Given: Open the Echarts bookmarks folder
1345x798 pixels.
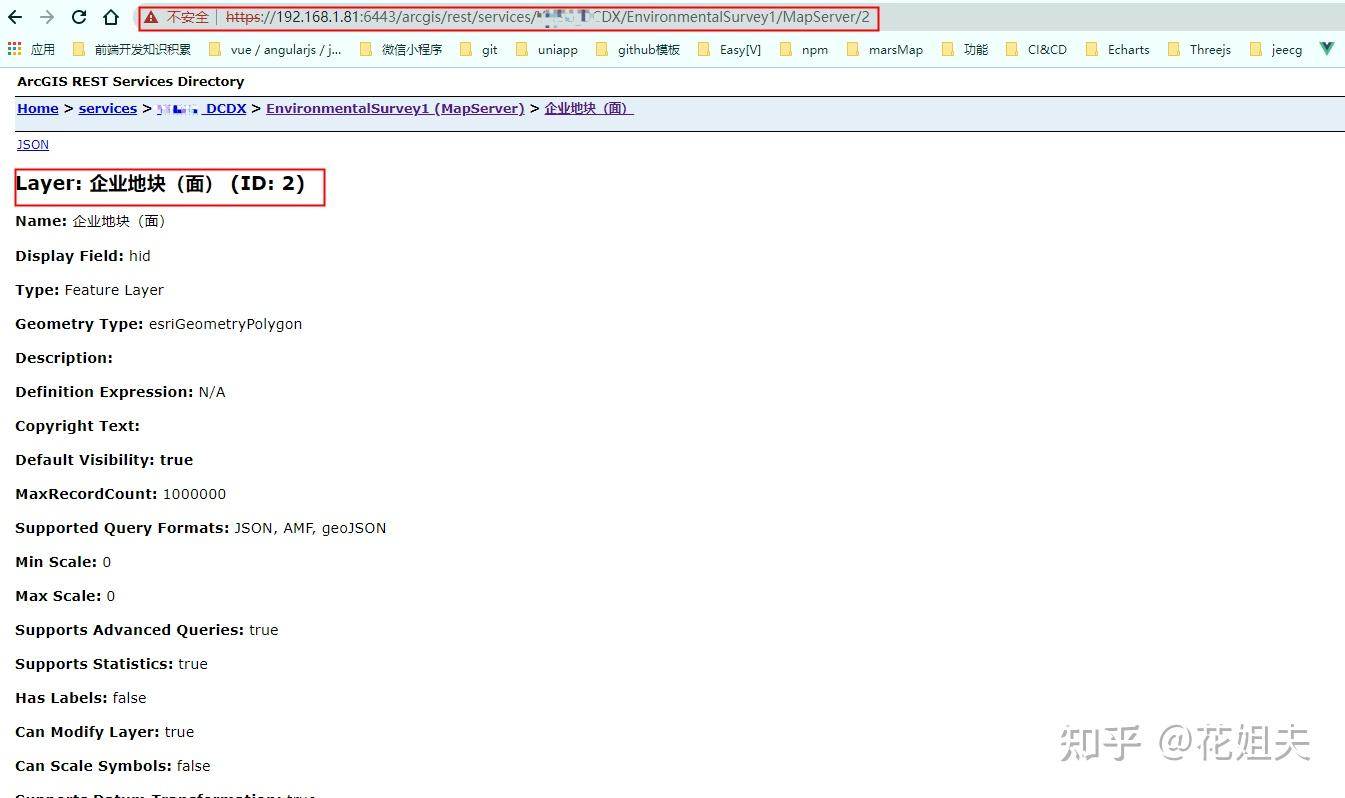Looking at the screenshot, I should 1129,49.
